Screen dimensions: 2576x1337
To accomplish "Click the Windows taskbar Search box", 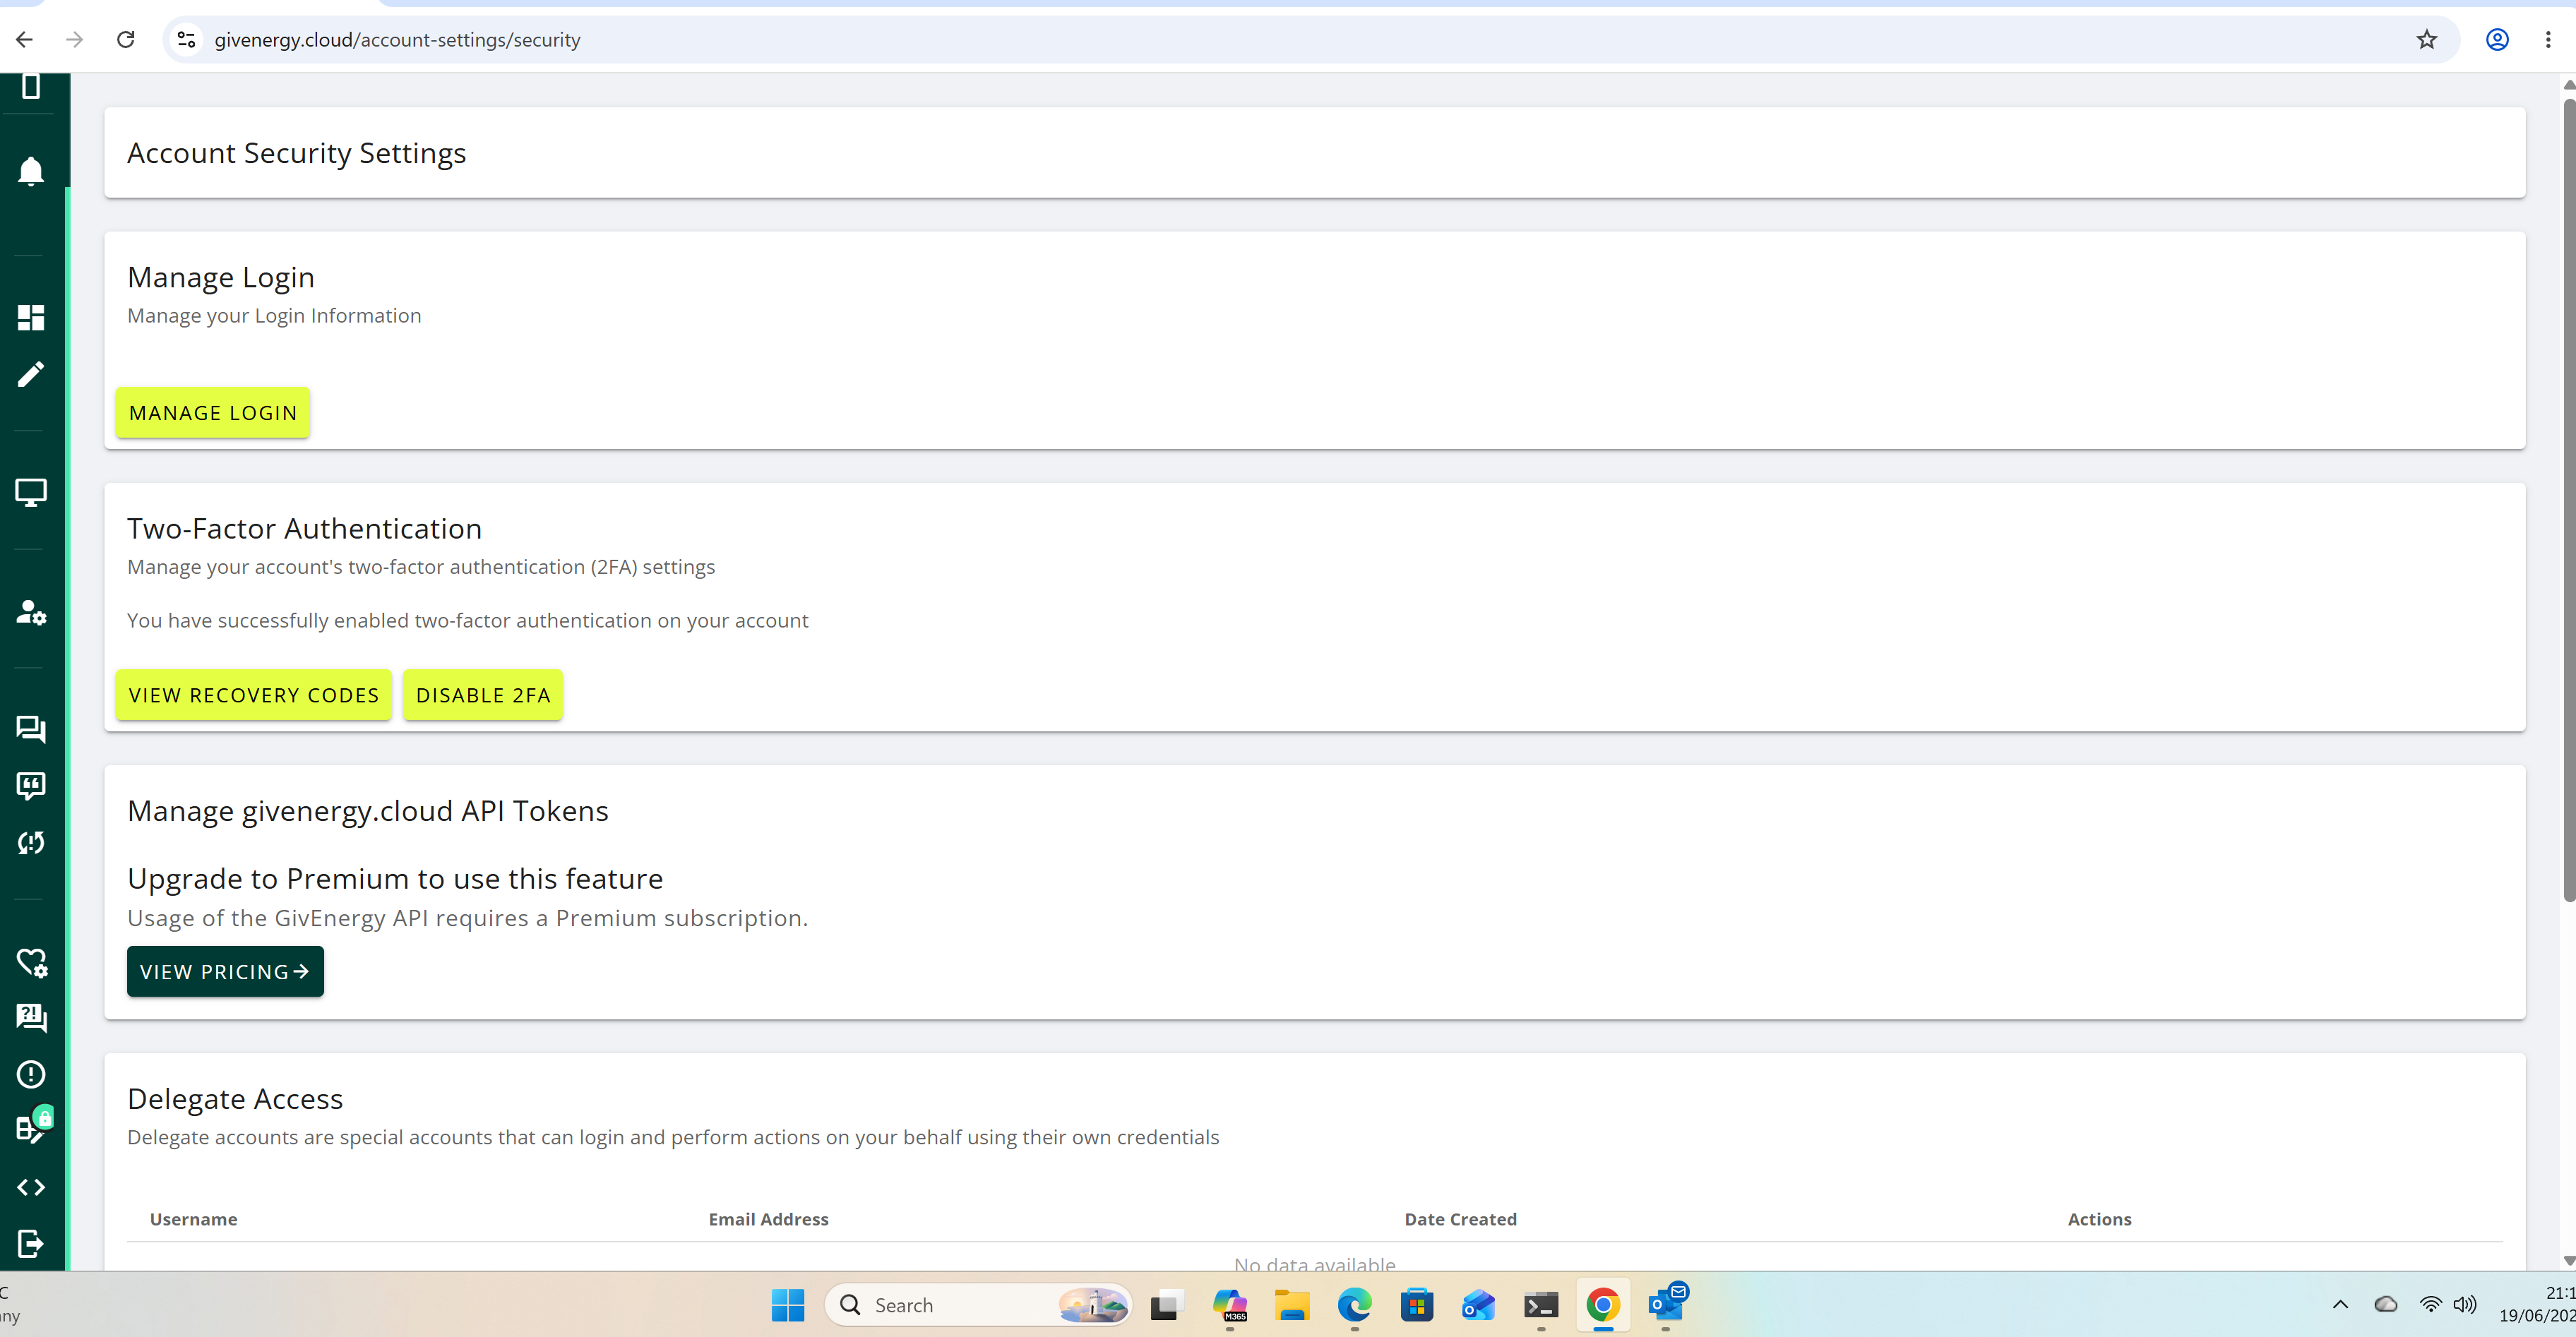I will pyautogui.click(x=979, y=1305).
